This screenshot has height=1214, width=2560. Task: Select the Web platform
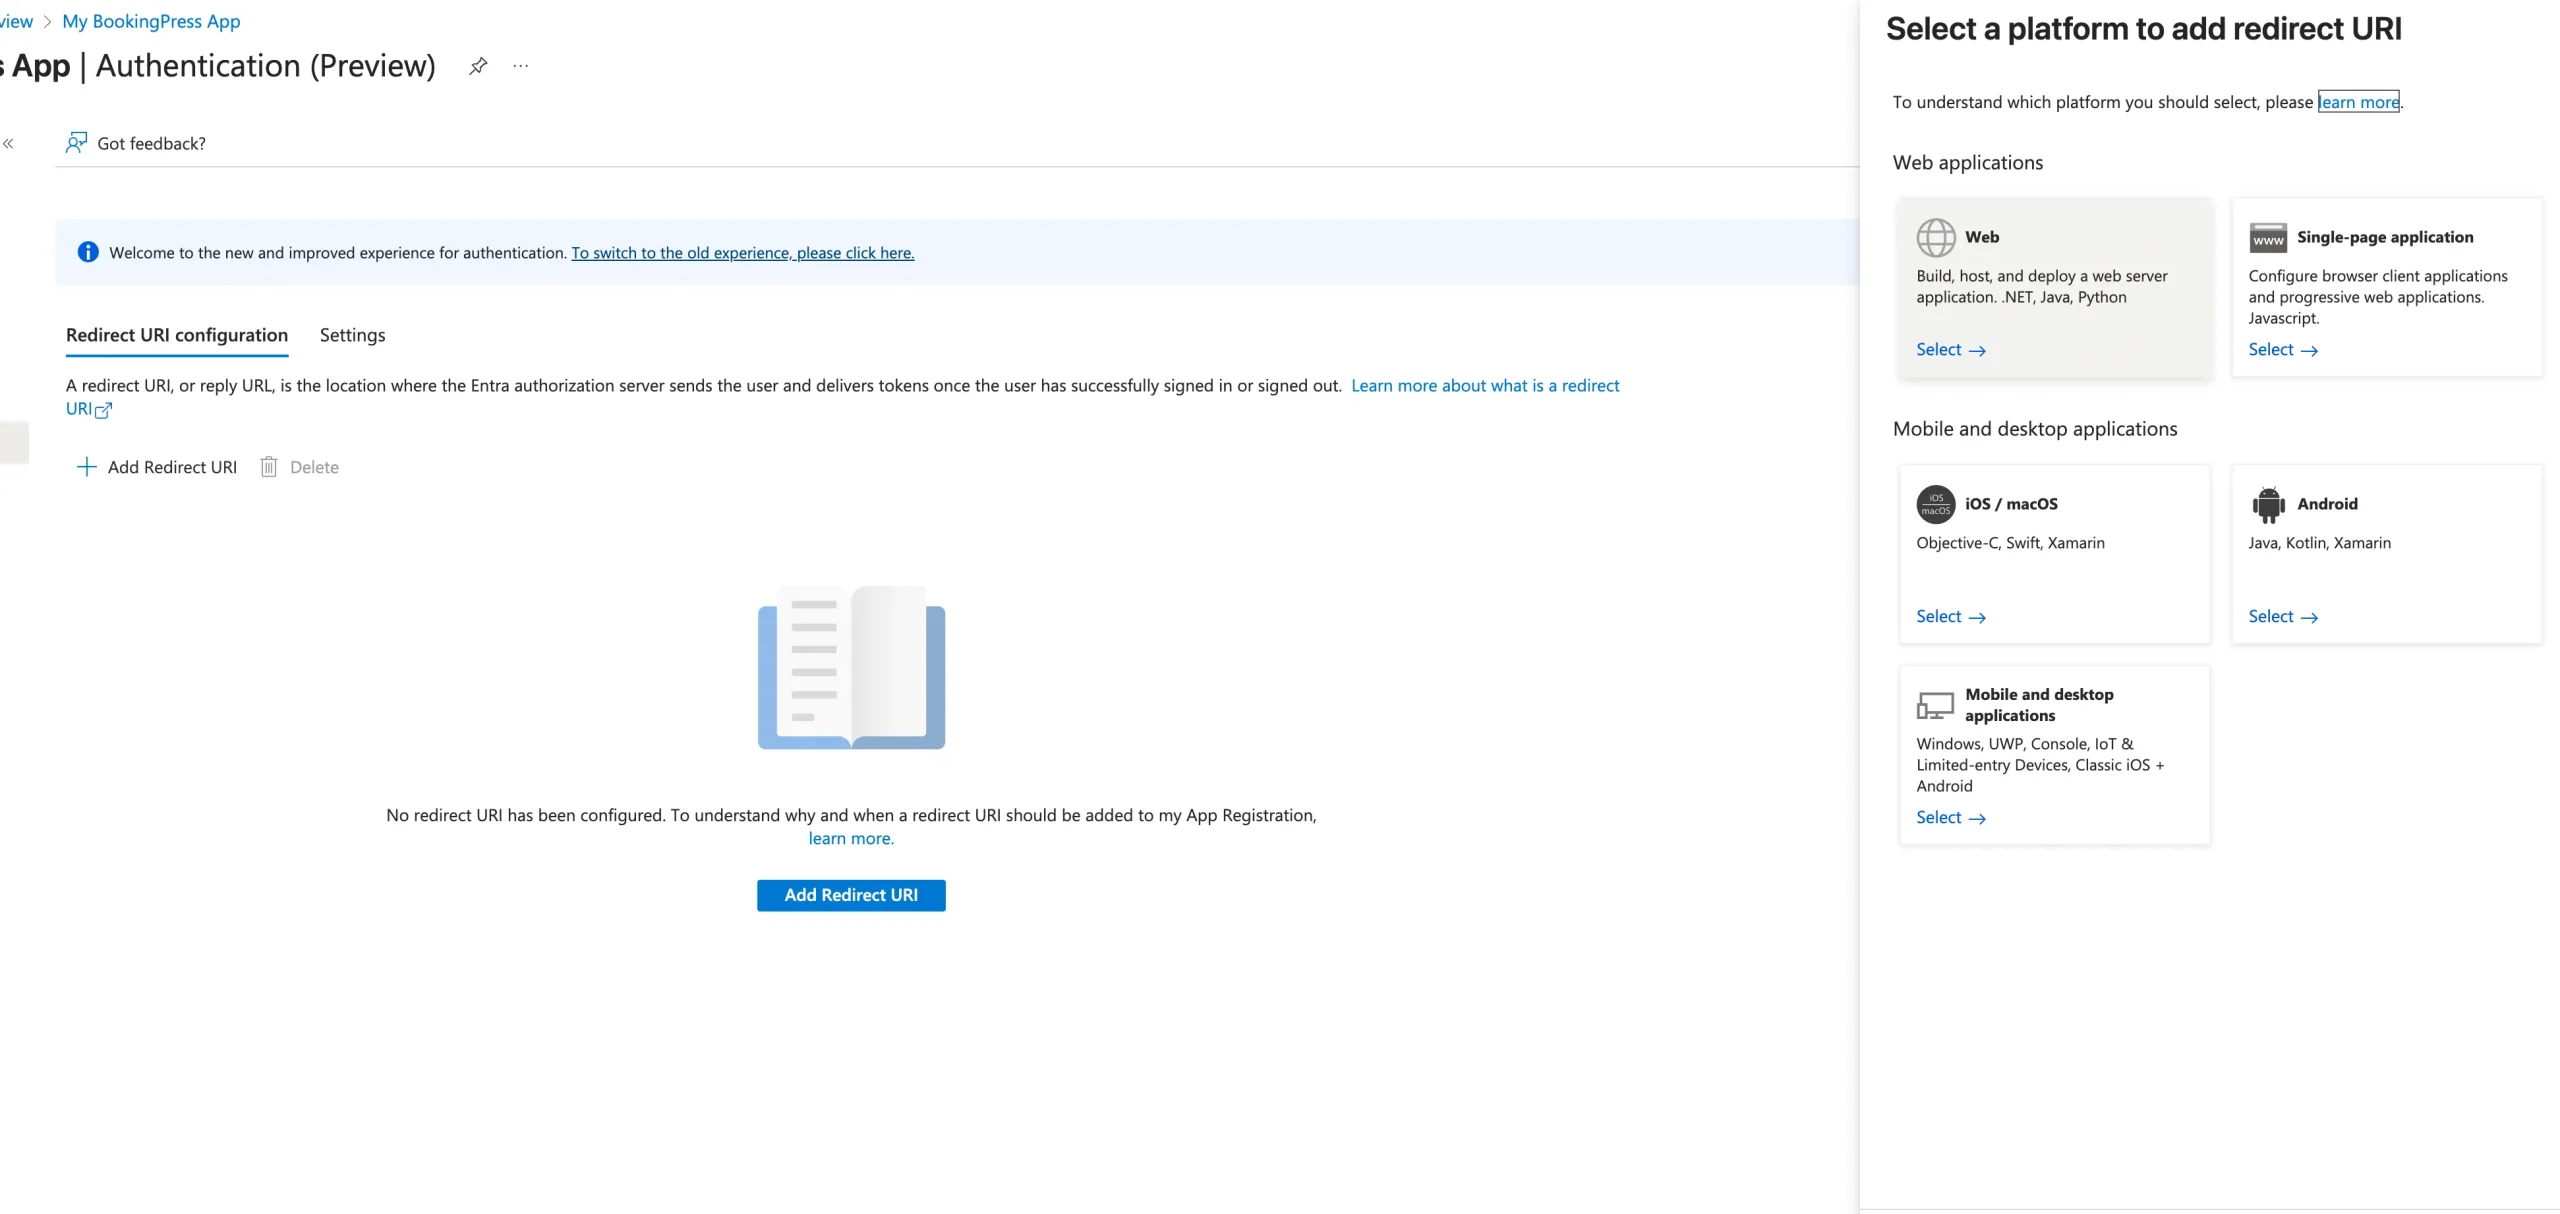[x=1950, y=349]
